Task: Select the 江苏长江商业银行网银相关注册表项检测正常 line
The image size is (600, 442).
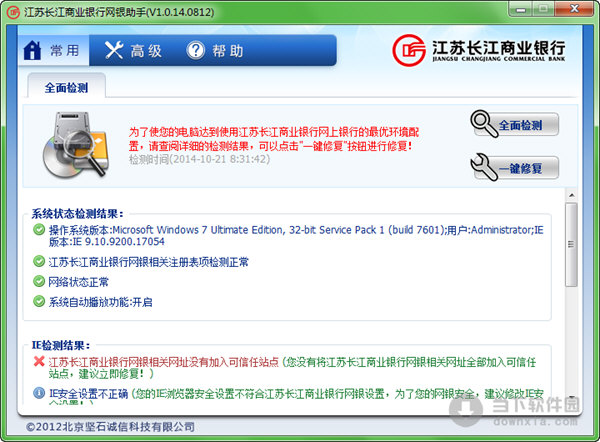Action: pos(148,262)
